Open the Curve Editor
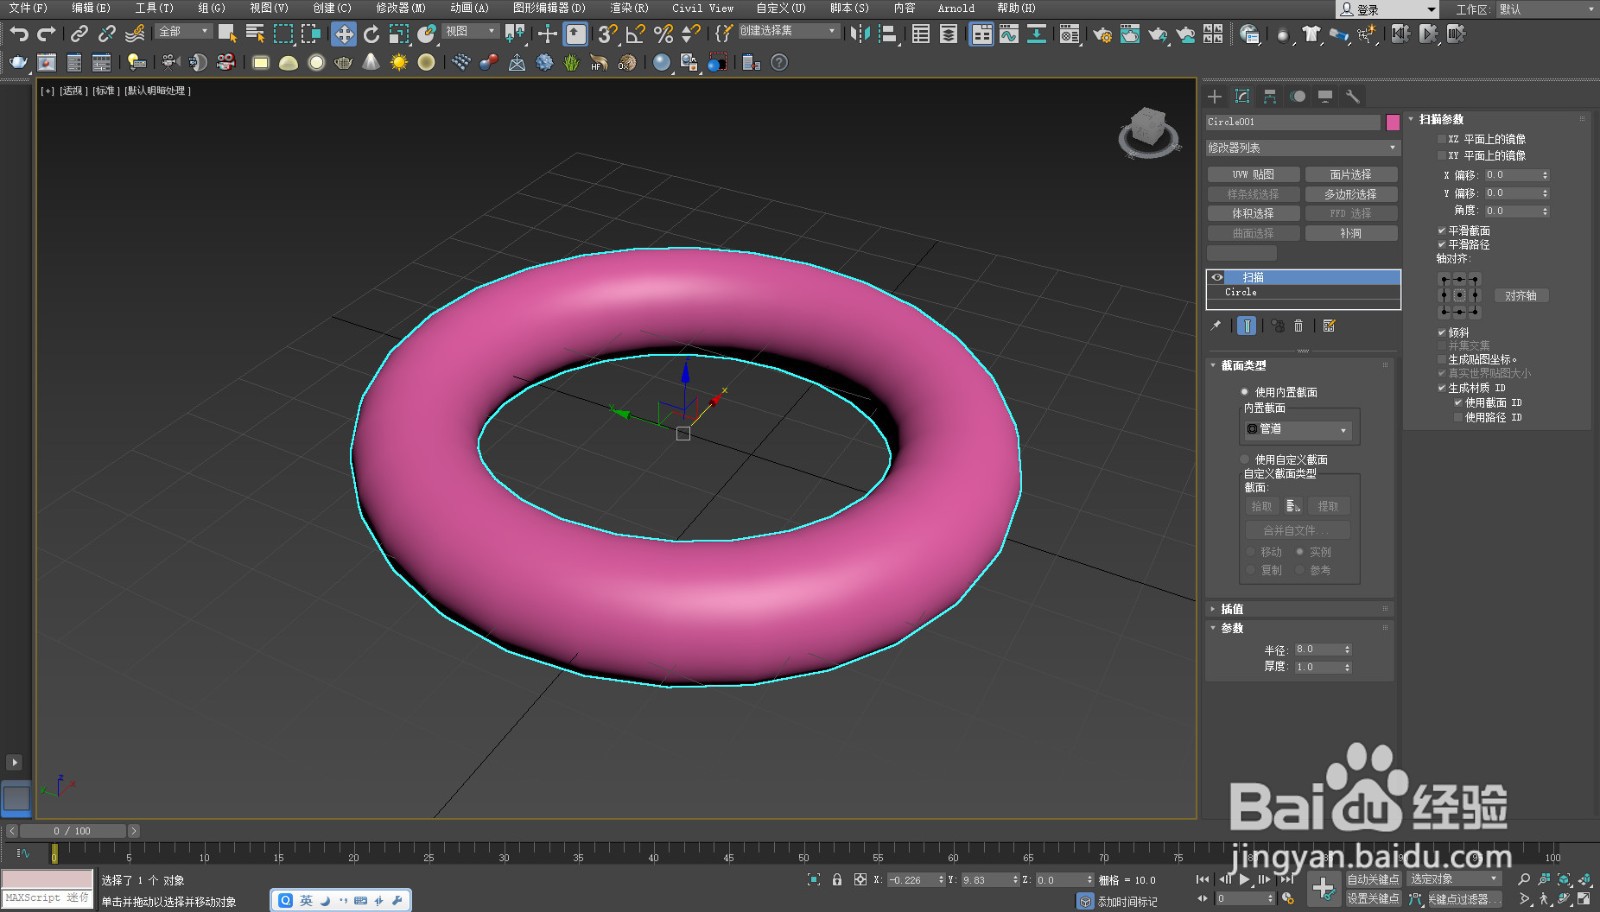Image resolution: width=1600 pixels, height=912 pixels. tap(1009, 34)
